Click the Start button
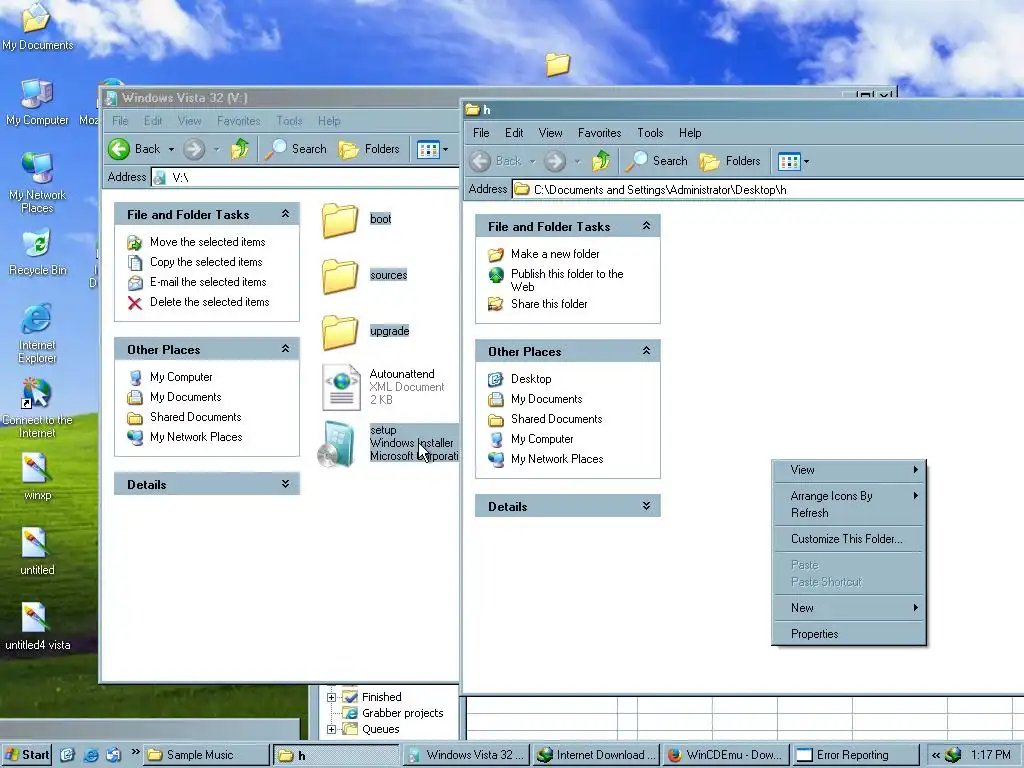1024x768 pixels. [x=27, y=755]
